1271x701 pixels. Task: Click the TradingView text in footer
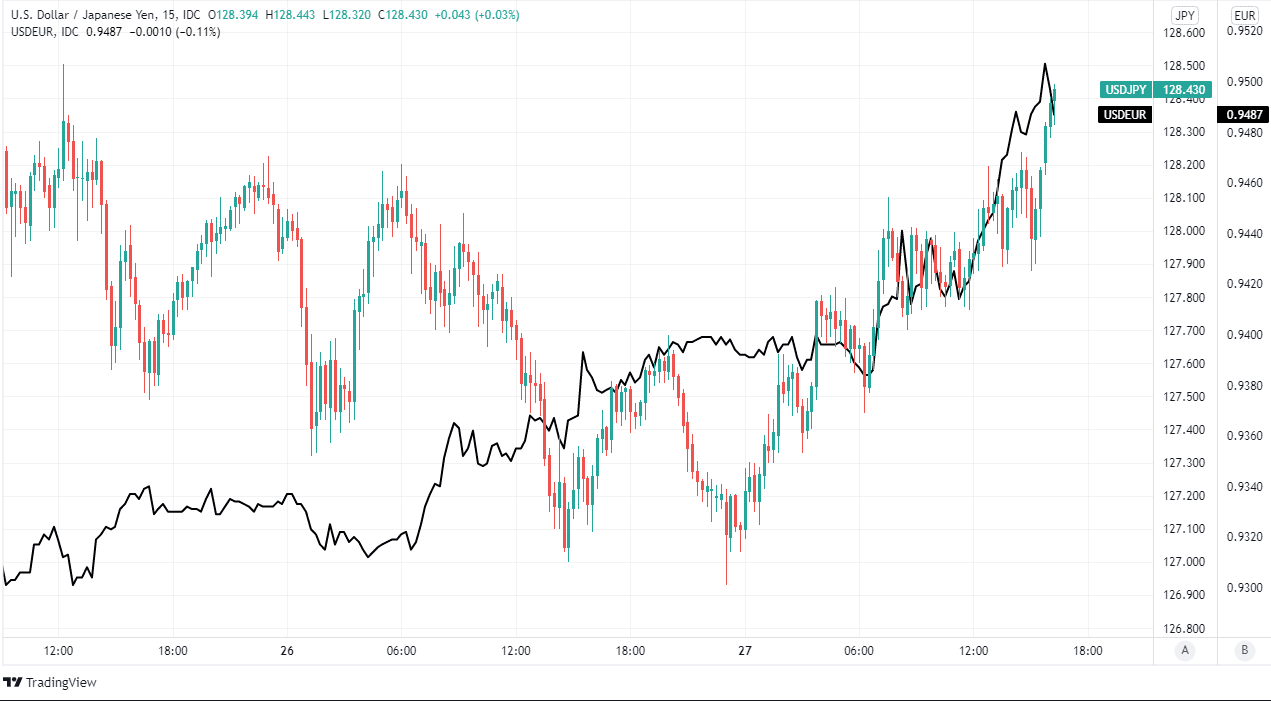(61, 682)
